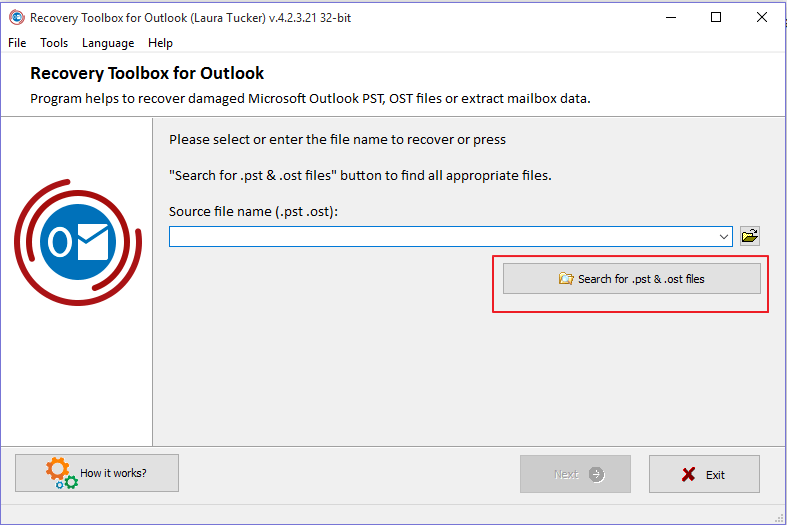This screenshot has width=787, height=525.
Task: Open the Help menu
Action: 160,43
